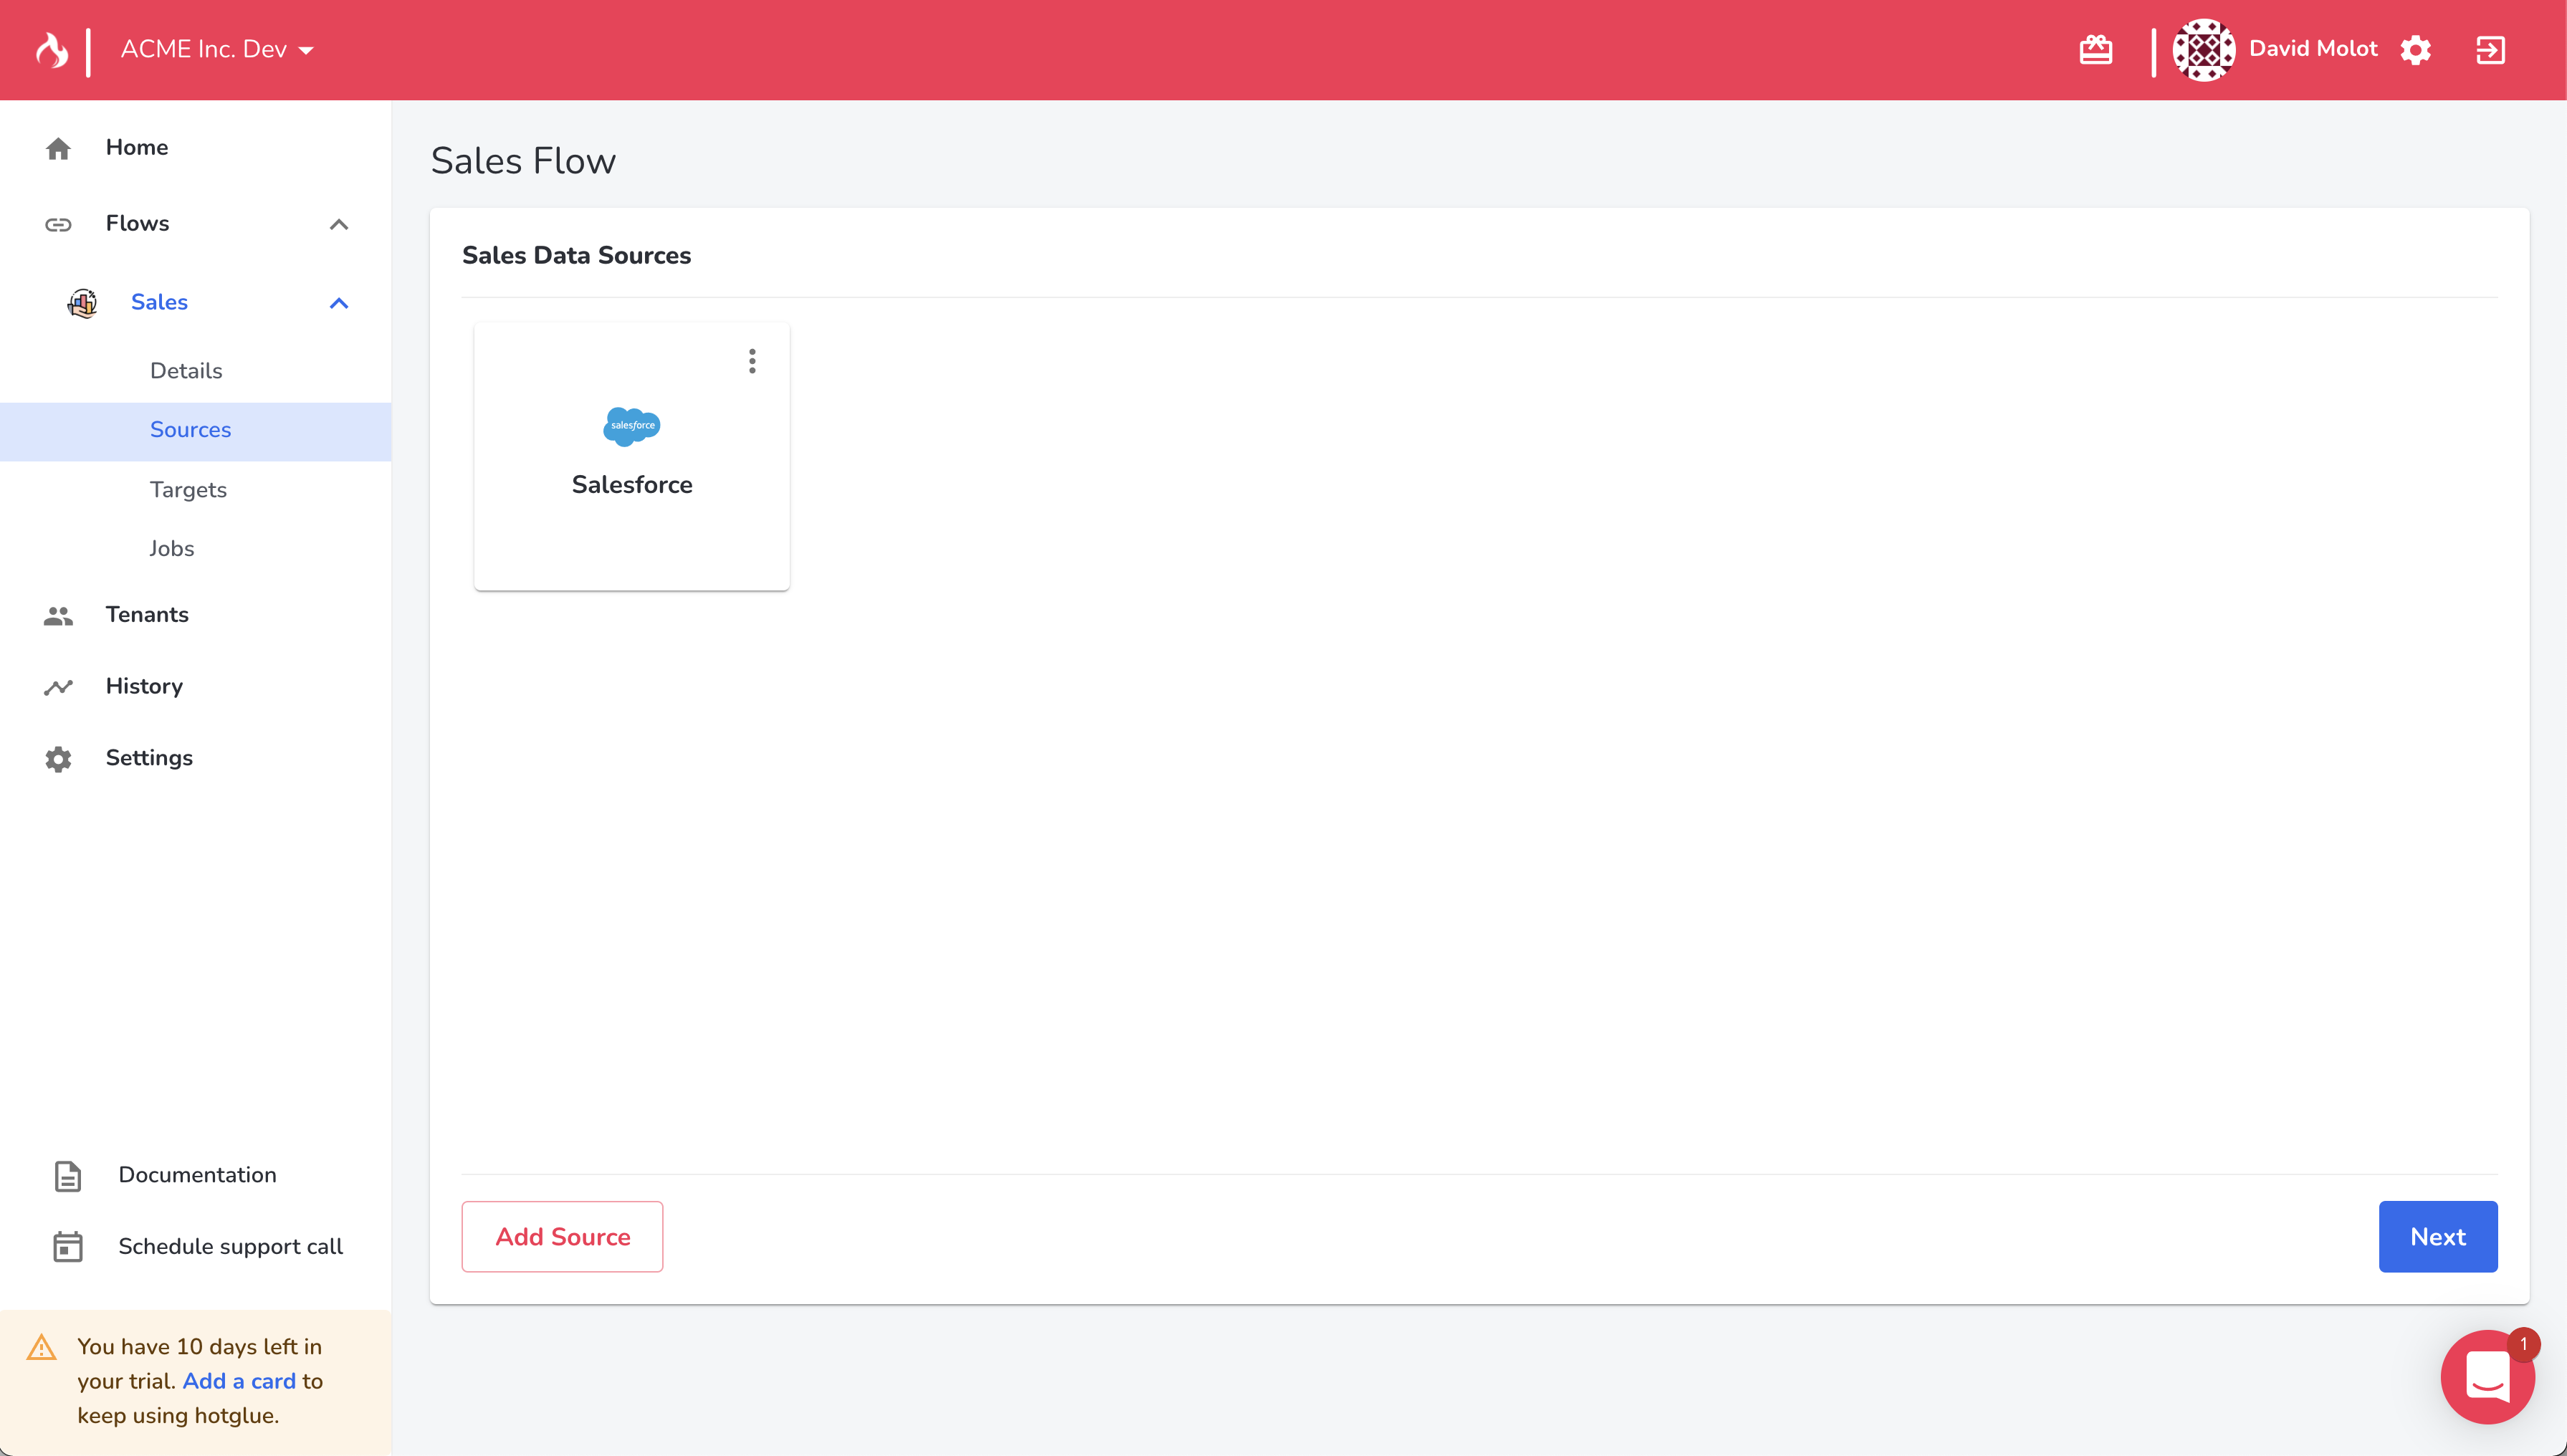Click David Molot's profile avatar

(2203, 49)
